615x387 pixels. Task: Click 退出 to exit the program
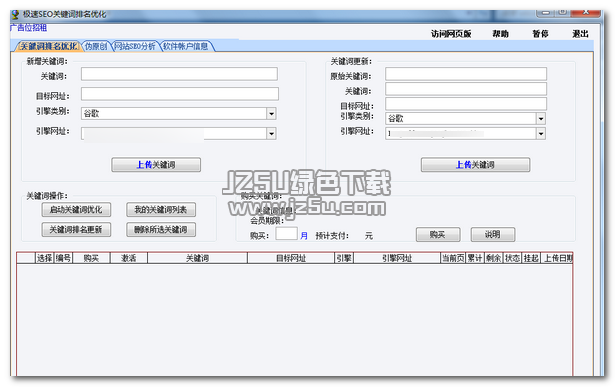pos(580,34)
